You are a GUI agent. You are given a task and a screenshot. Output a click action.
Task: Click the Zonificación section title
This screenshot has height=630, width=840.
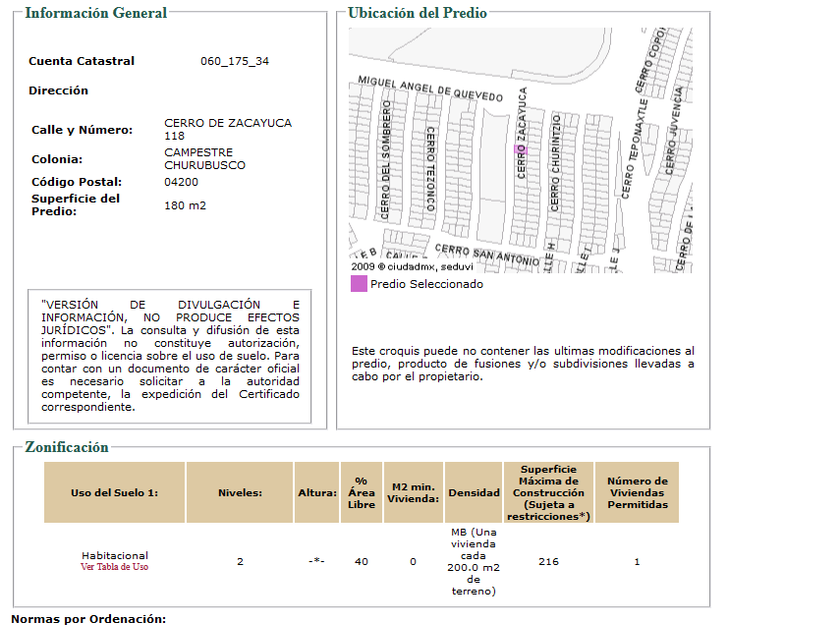coord(67,447)
